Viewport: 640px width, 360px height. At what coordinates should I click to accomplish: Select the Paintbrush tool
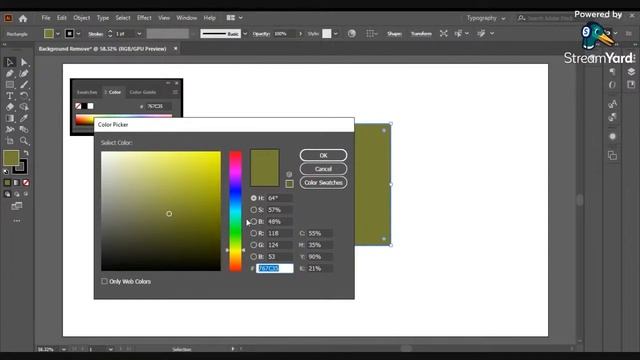tap(24, 84)
